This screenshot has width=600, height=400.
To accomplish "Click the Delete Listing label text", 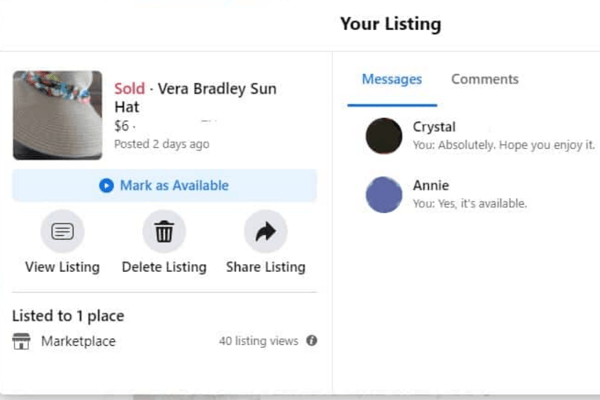I will point(164,267).
